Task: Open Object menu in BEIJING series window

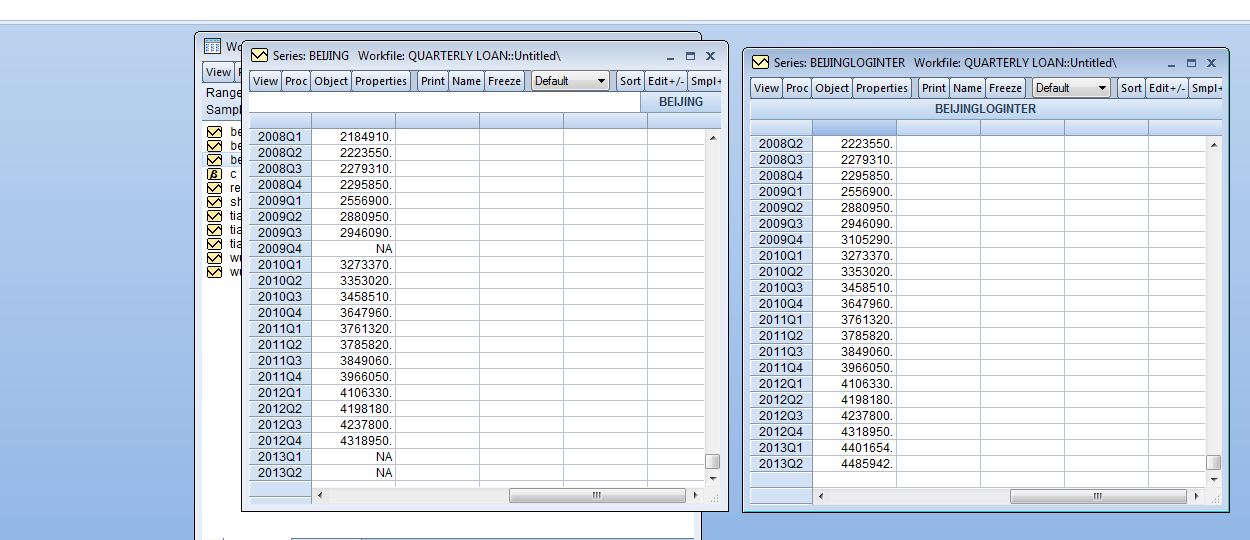Action: coord(331,81)
